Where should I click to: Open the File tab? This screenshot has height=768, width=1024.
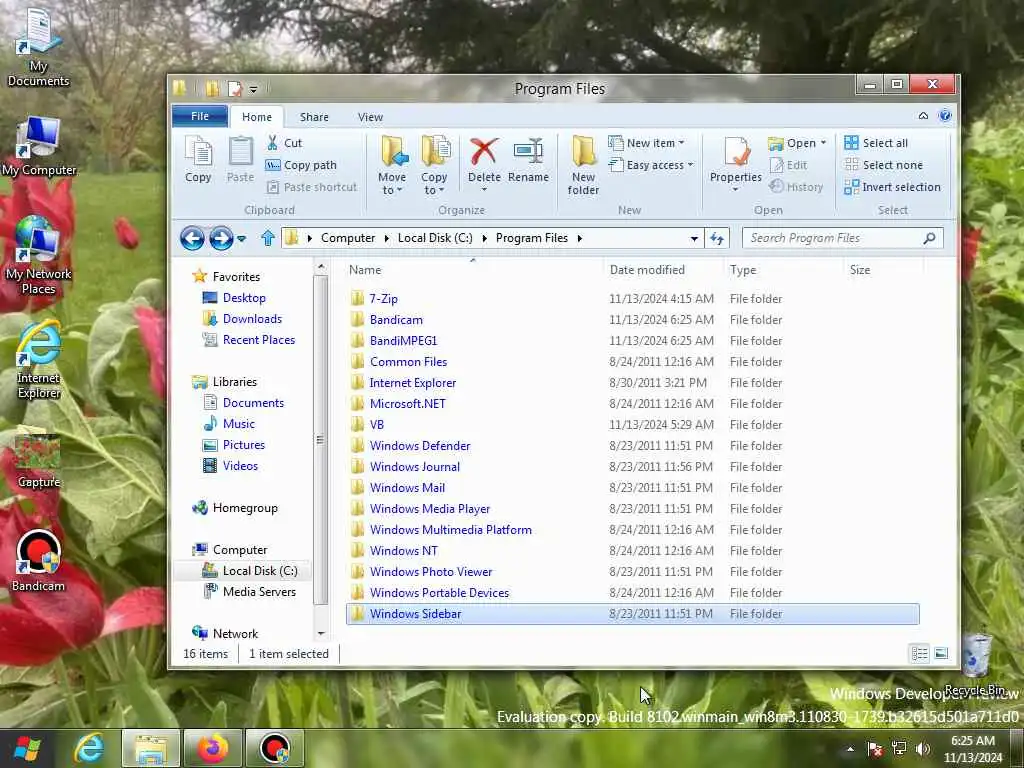(200, 116)
